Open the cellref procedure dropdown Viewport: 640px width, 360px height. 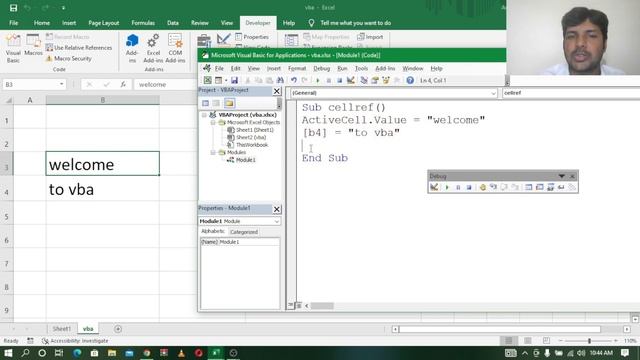click(571, 93)
